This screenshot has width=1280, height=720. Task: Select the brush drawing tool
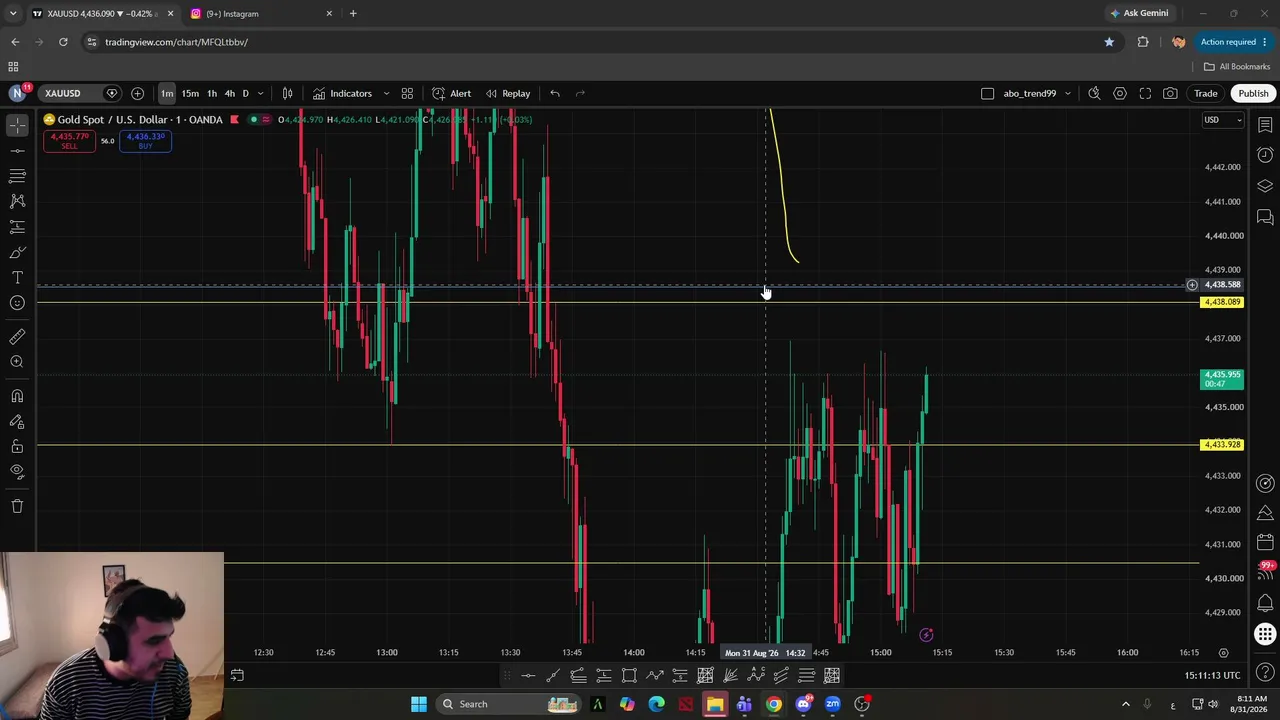[17, 252]
